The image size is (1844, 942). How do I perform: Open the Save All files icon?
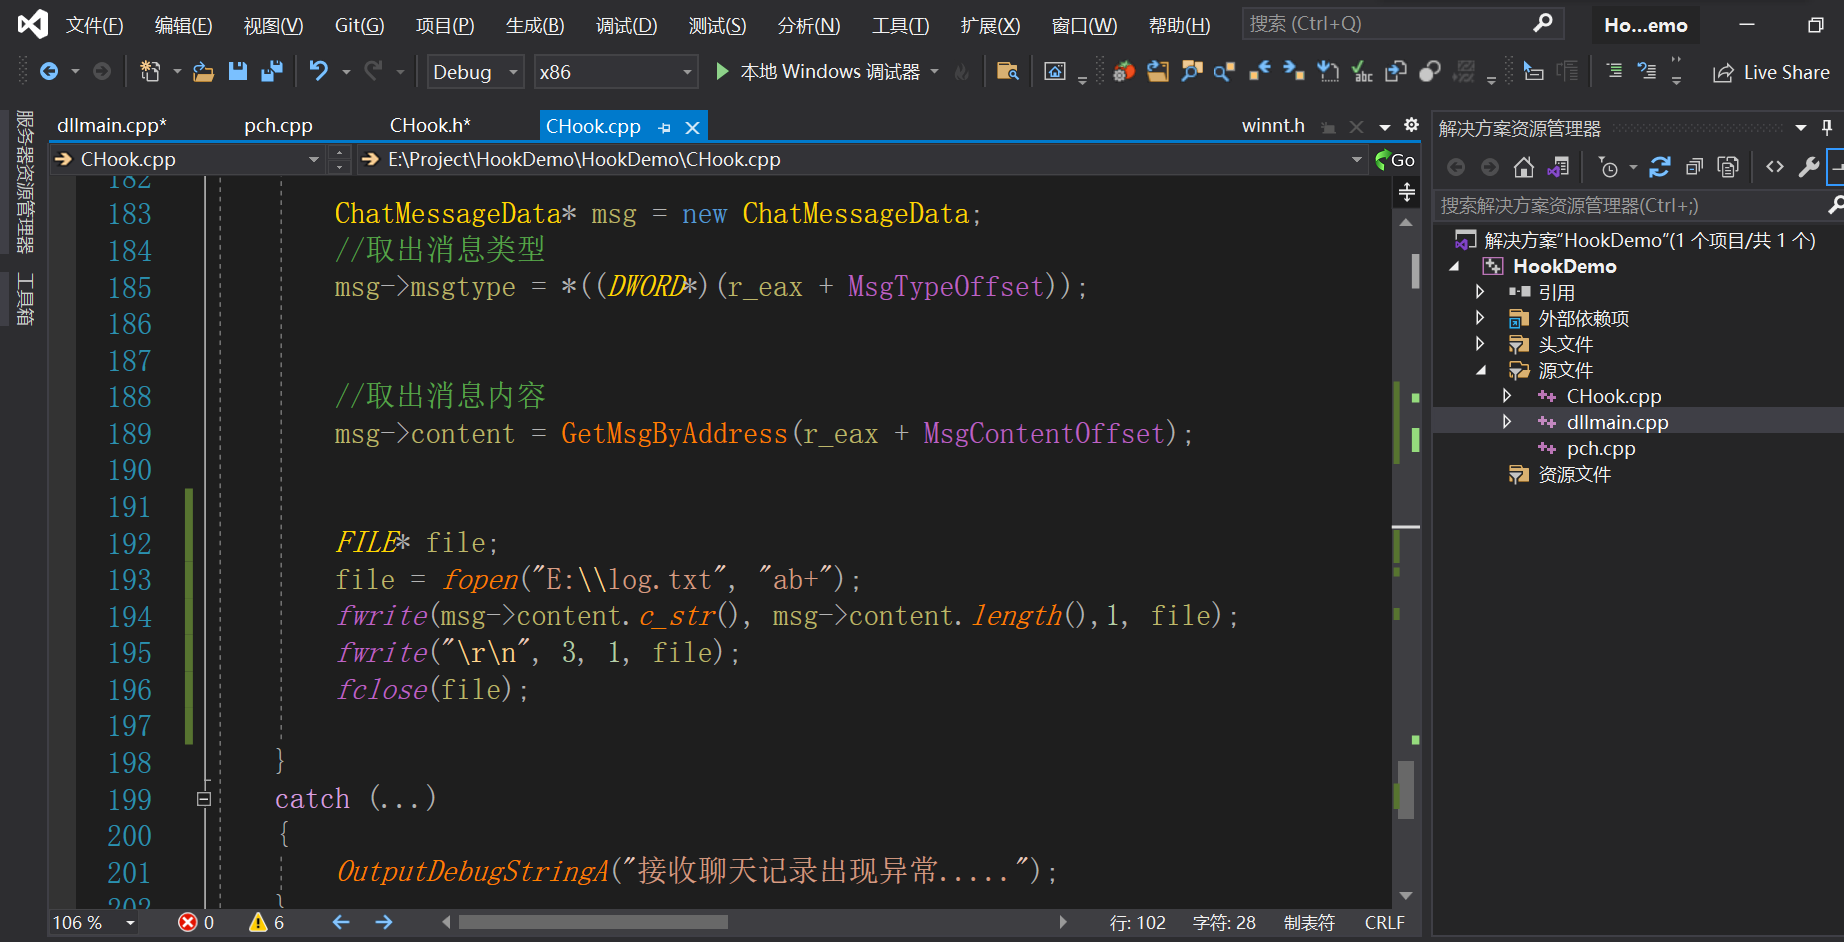tap(269, 71)
